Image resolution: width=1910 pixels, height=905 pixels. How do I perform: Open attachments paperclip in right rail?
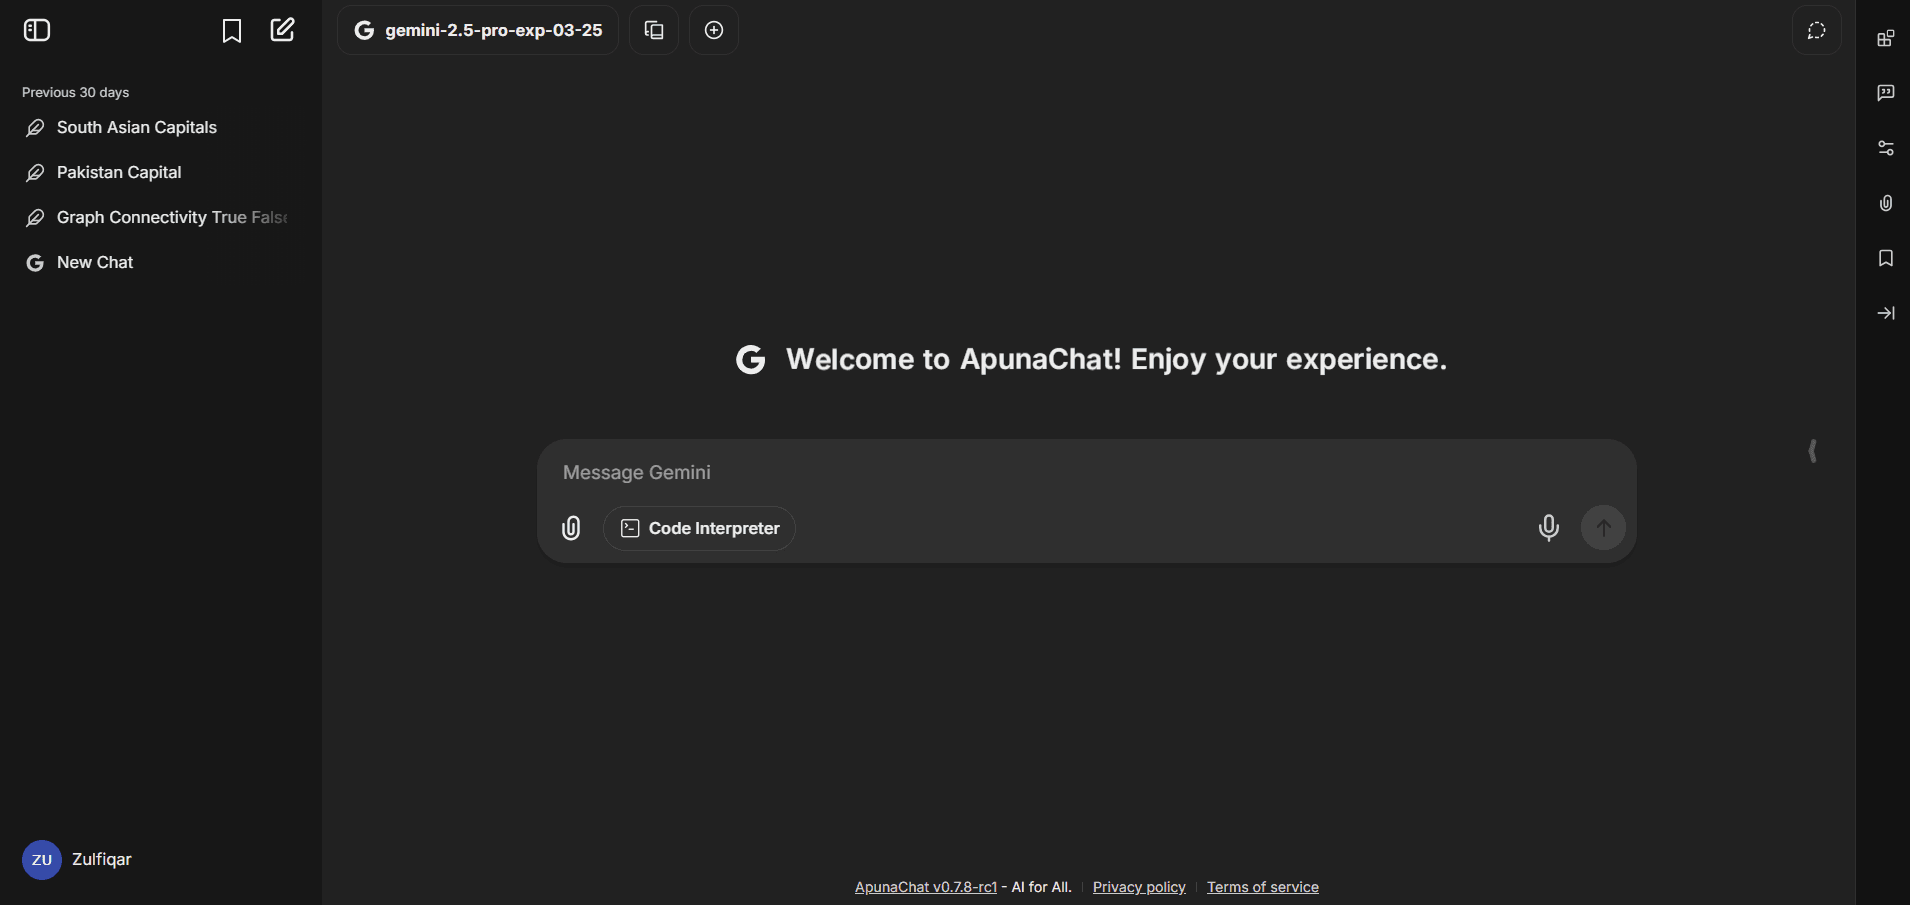click(1886, 203)
